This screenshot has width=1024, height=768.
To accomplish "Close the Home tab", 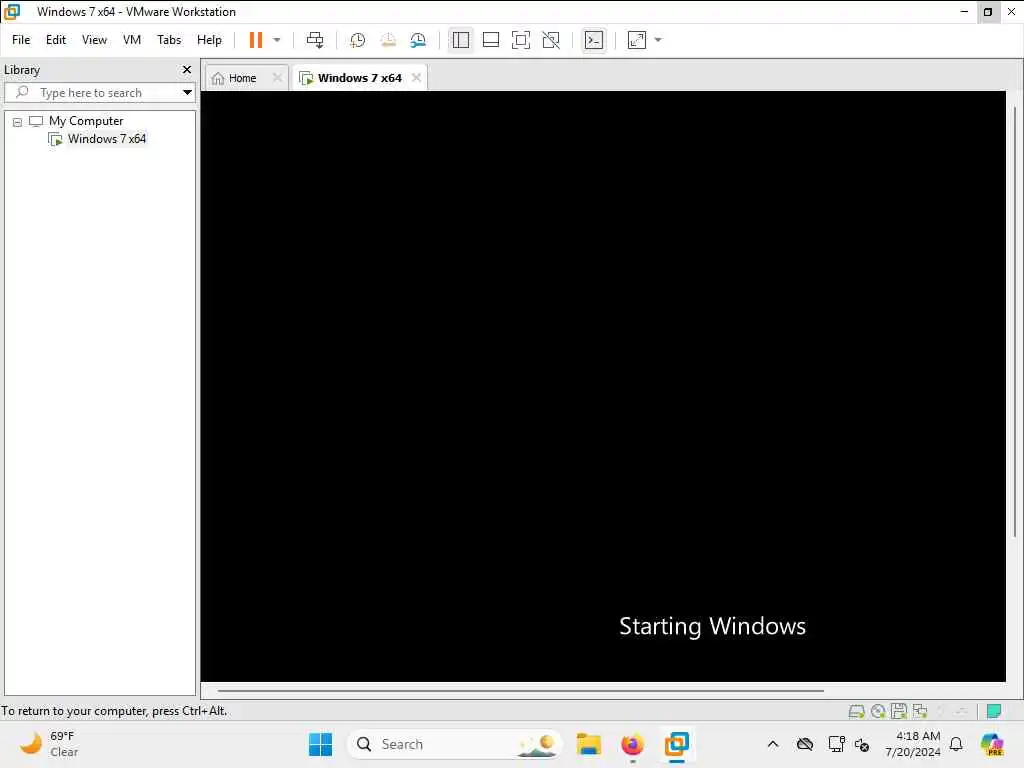I will [x=277, y=78].
